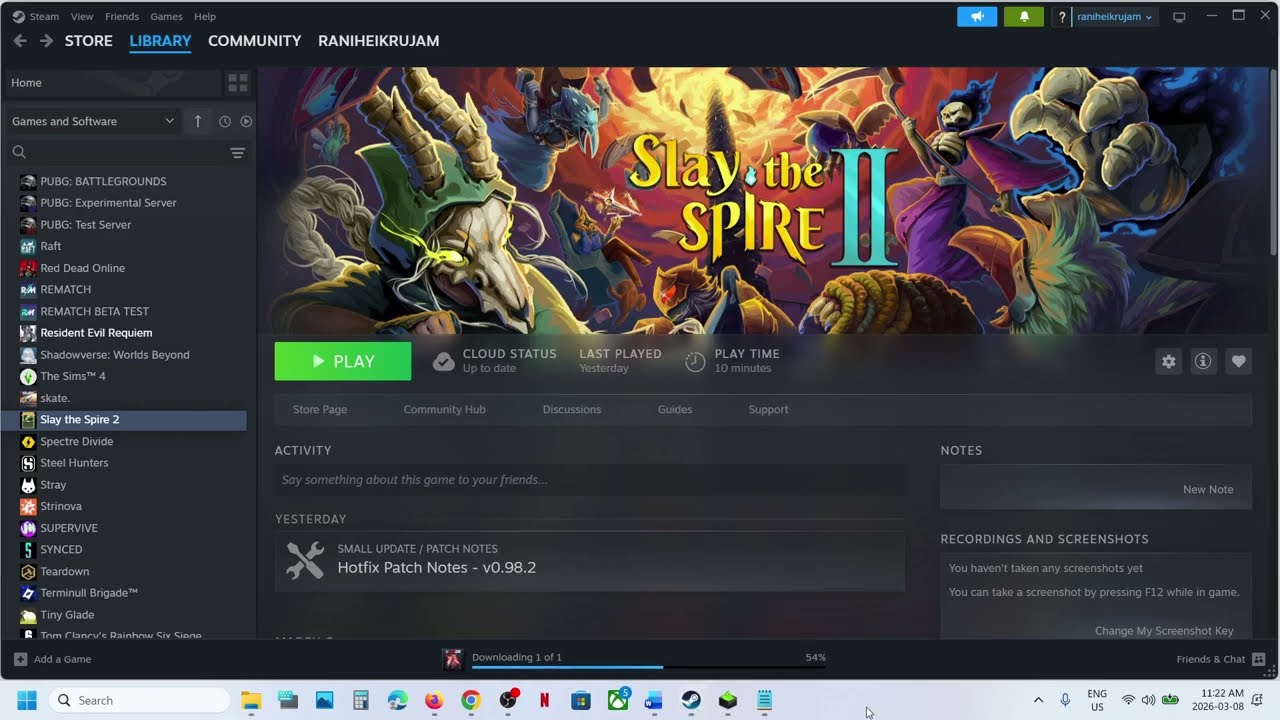Go back with the left arrow
Viewport: 1280px width, 720px height.
coord(20,41)
